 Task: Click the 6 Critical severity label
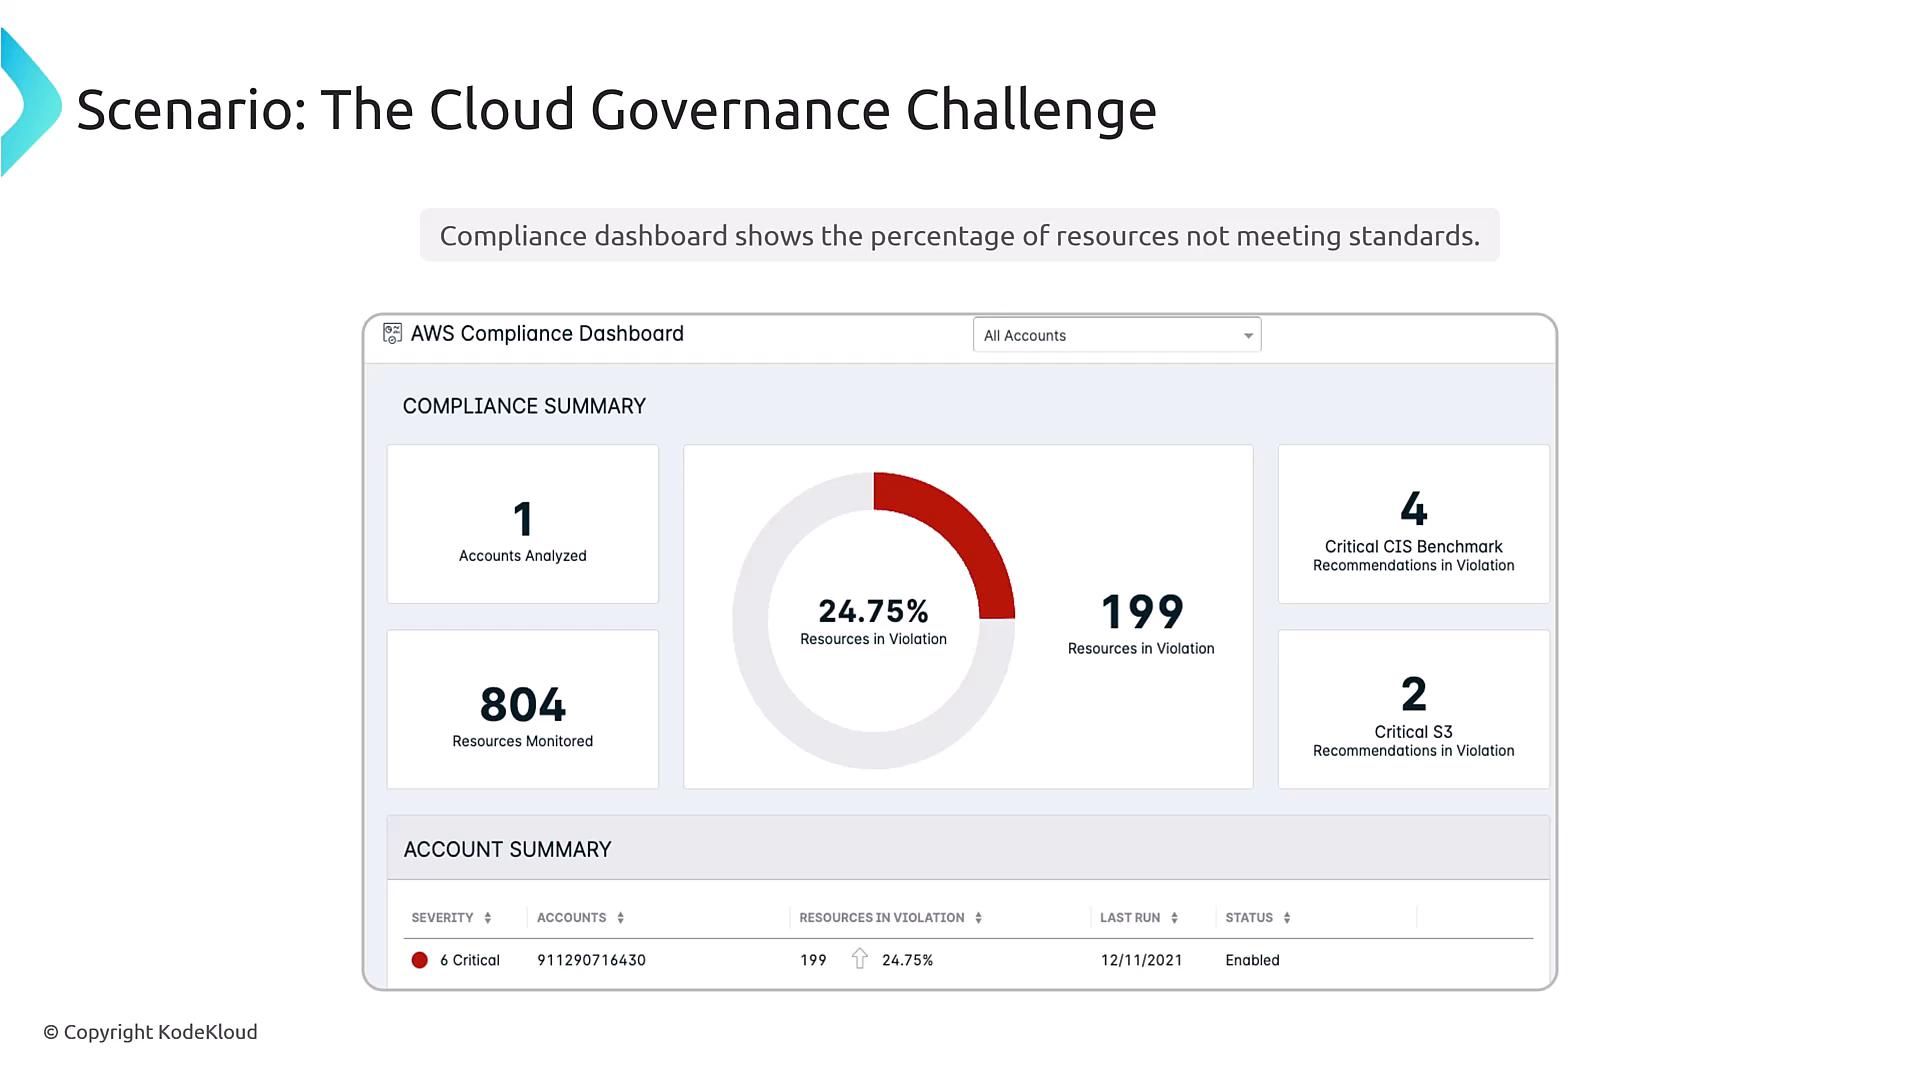pos(470,960)
